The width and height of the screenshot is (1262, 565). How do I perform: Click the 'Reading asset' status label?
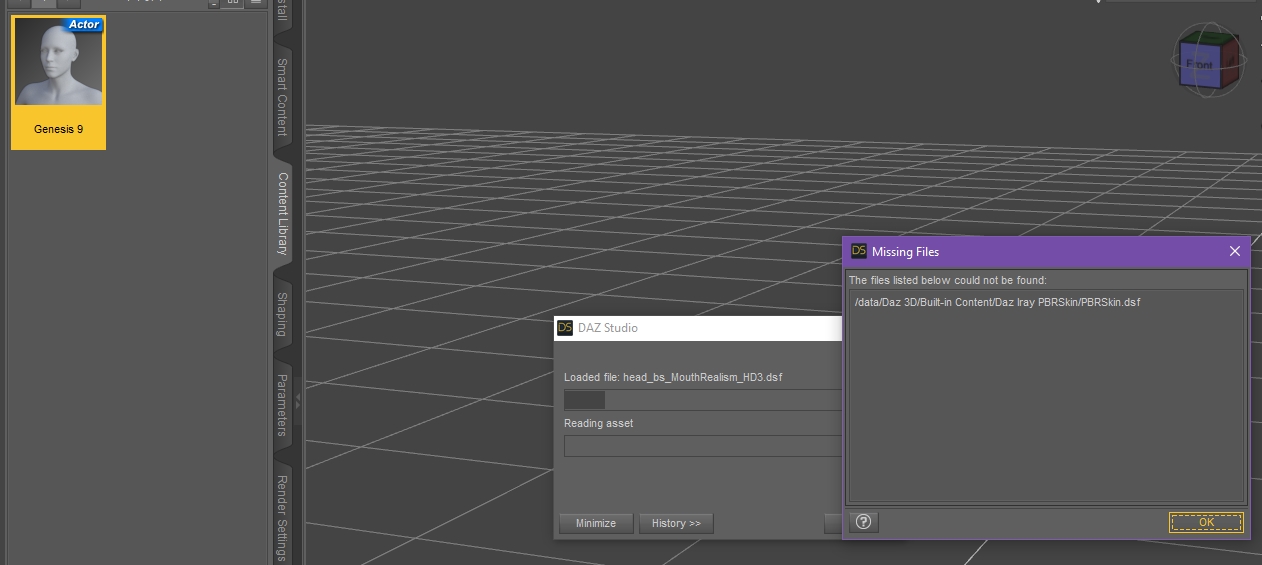tap(599, 423)
